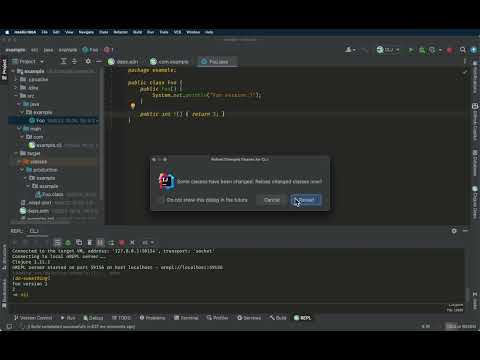Collapse the java folder in project tree
Image resolution: width=480 pixels, height=360 pixels.
(x=19, y=104)
